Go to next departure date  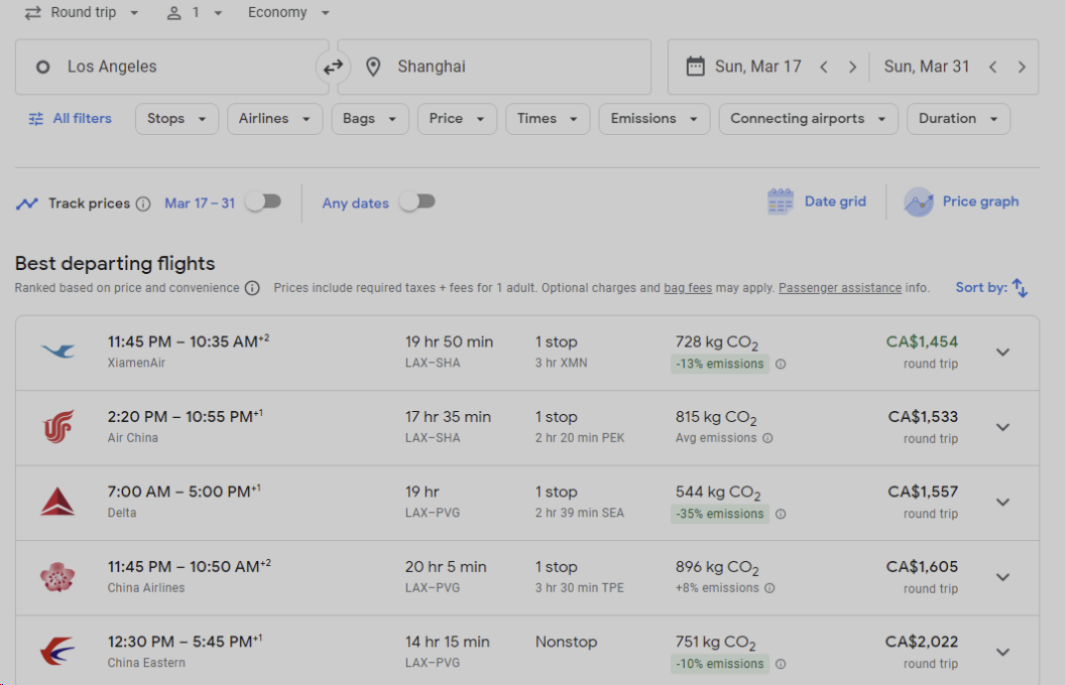(852, 67)
